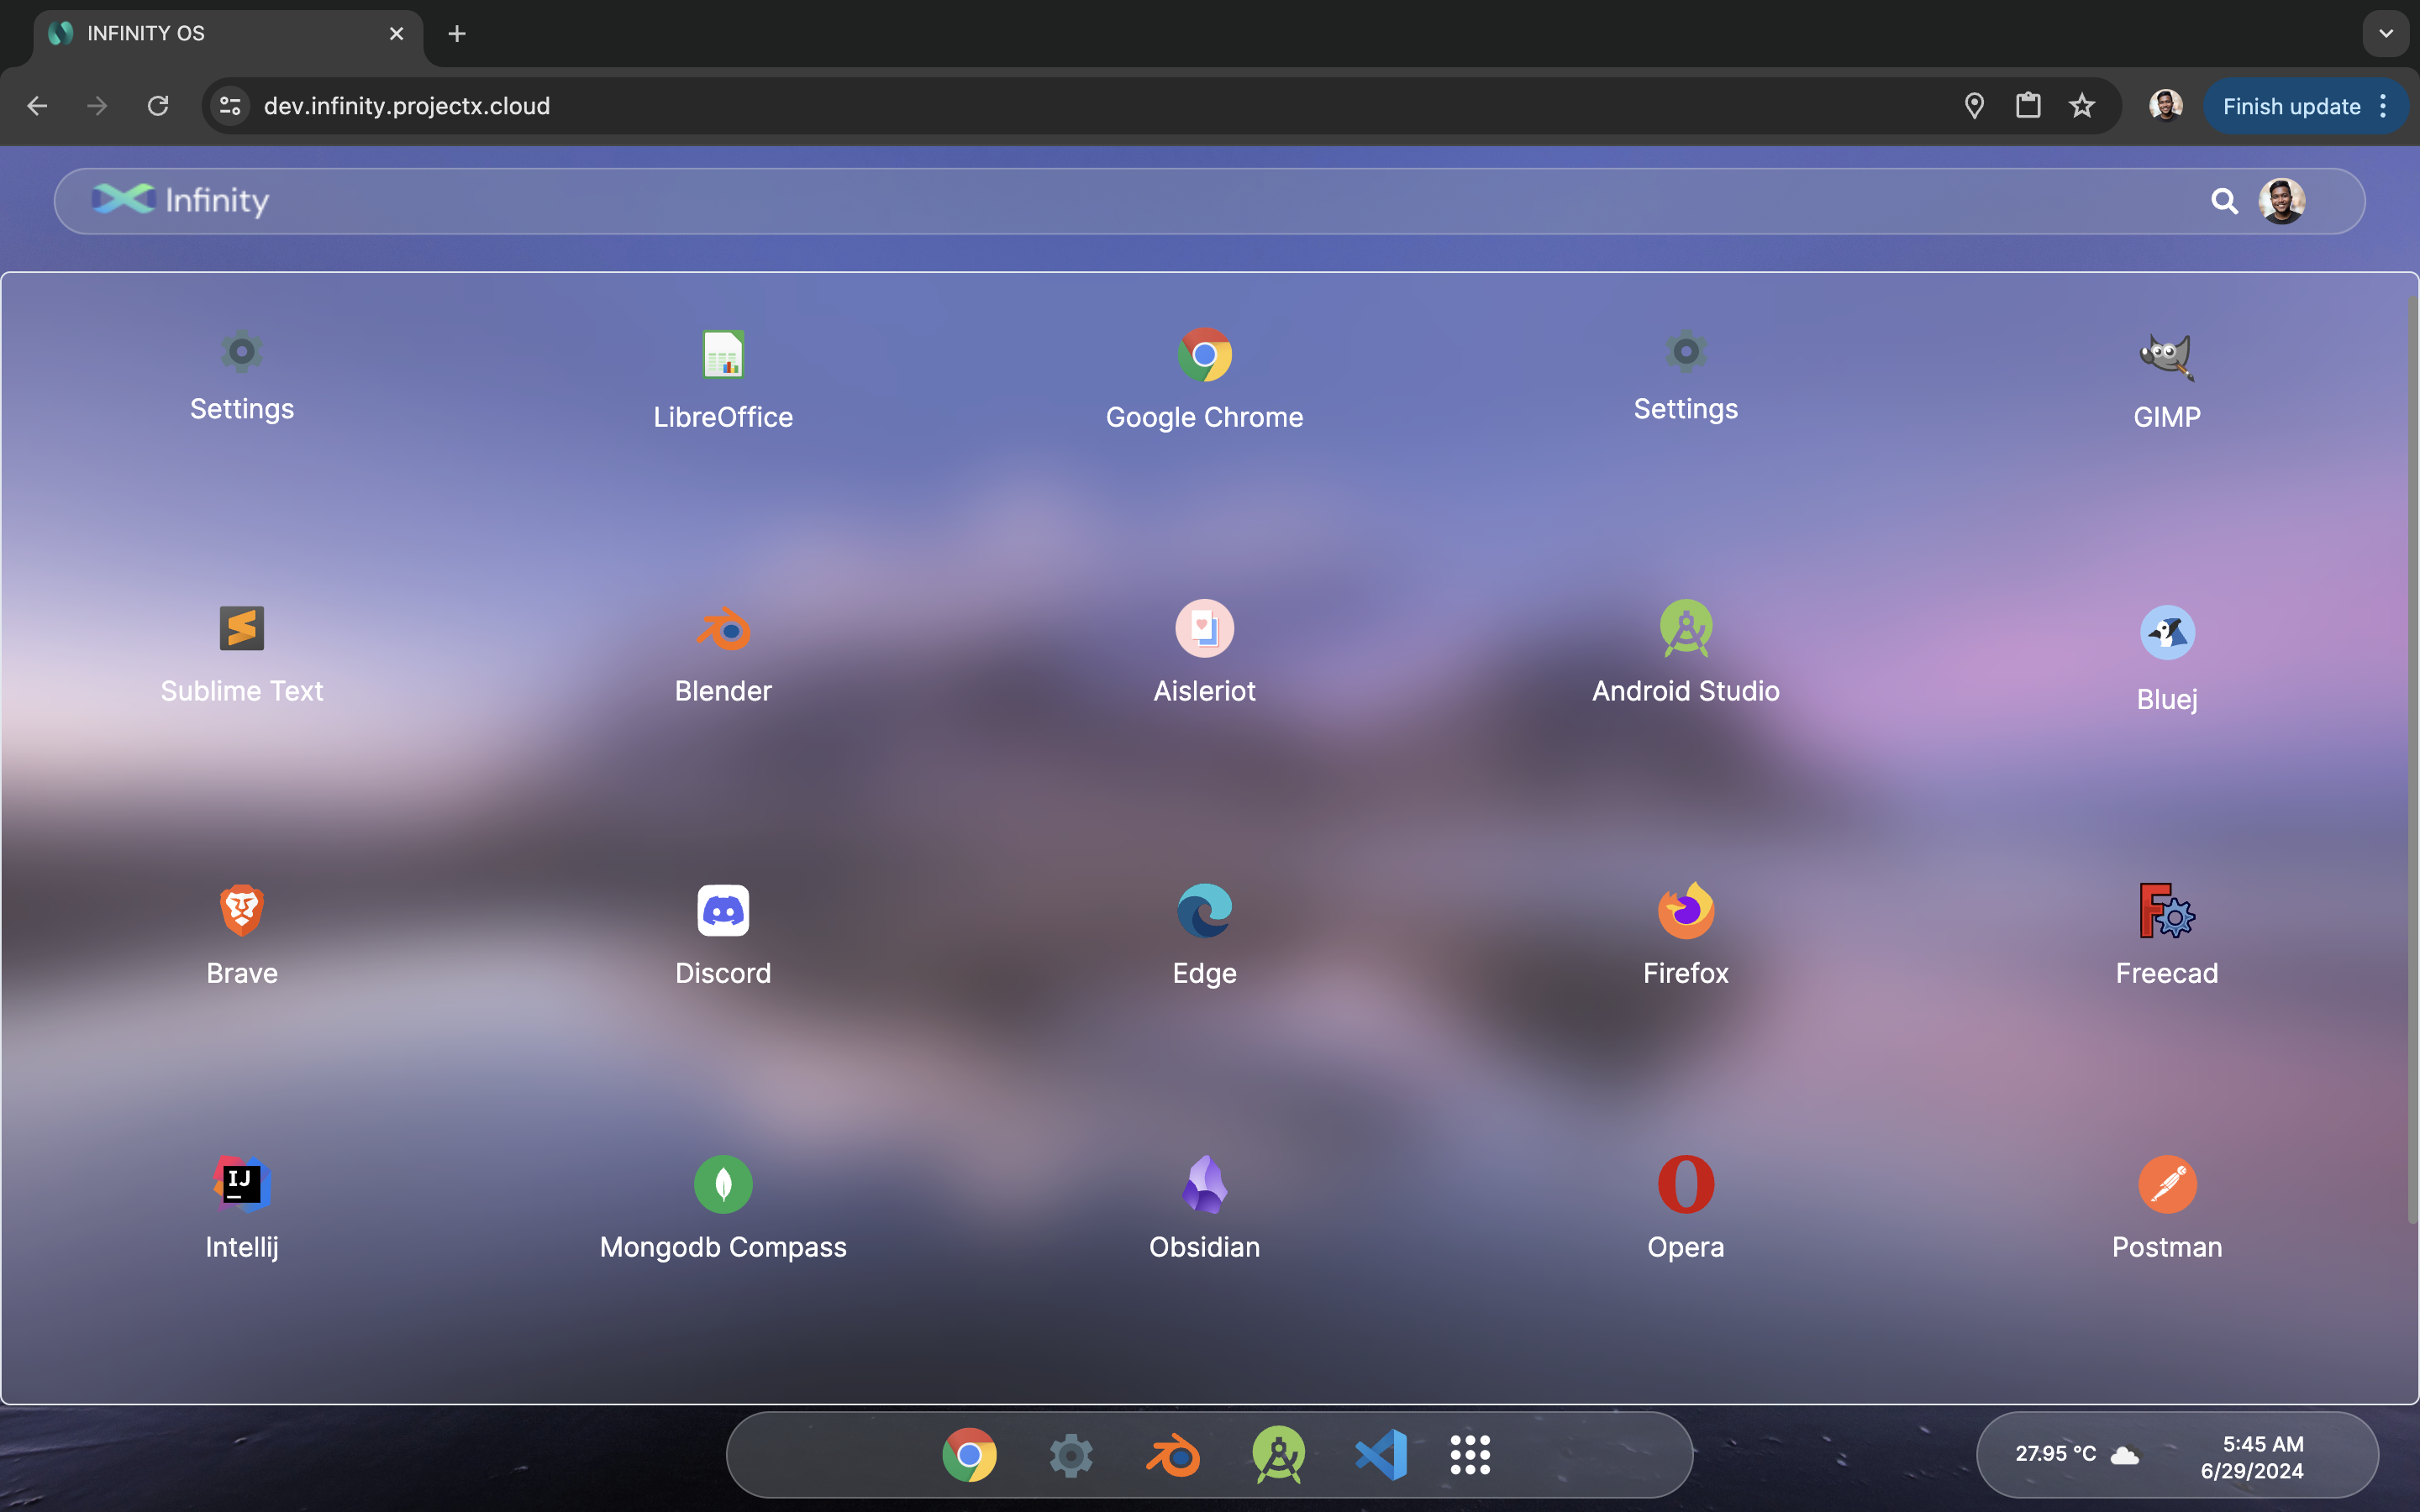Open Sublime Text app
Screen dimensions: 2420x1512
click(x=242, y=655)
